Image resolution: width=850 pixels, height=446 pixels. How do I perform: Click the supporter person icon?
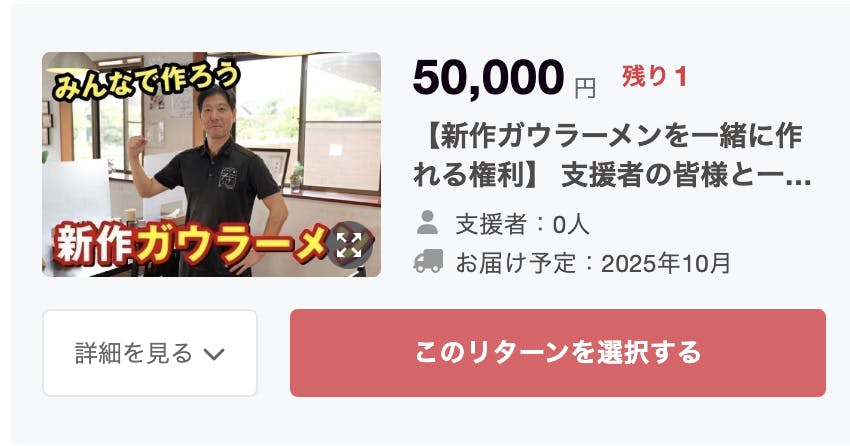pos(427,219)
